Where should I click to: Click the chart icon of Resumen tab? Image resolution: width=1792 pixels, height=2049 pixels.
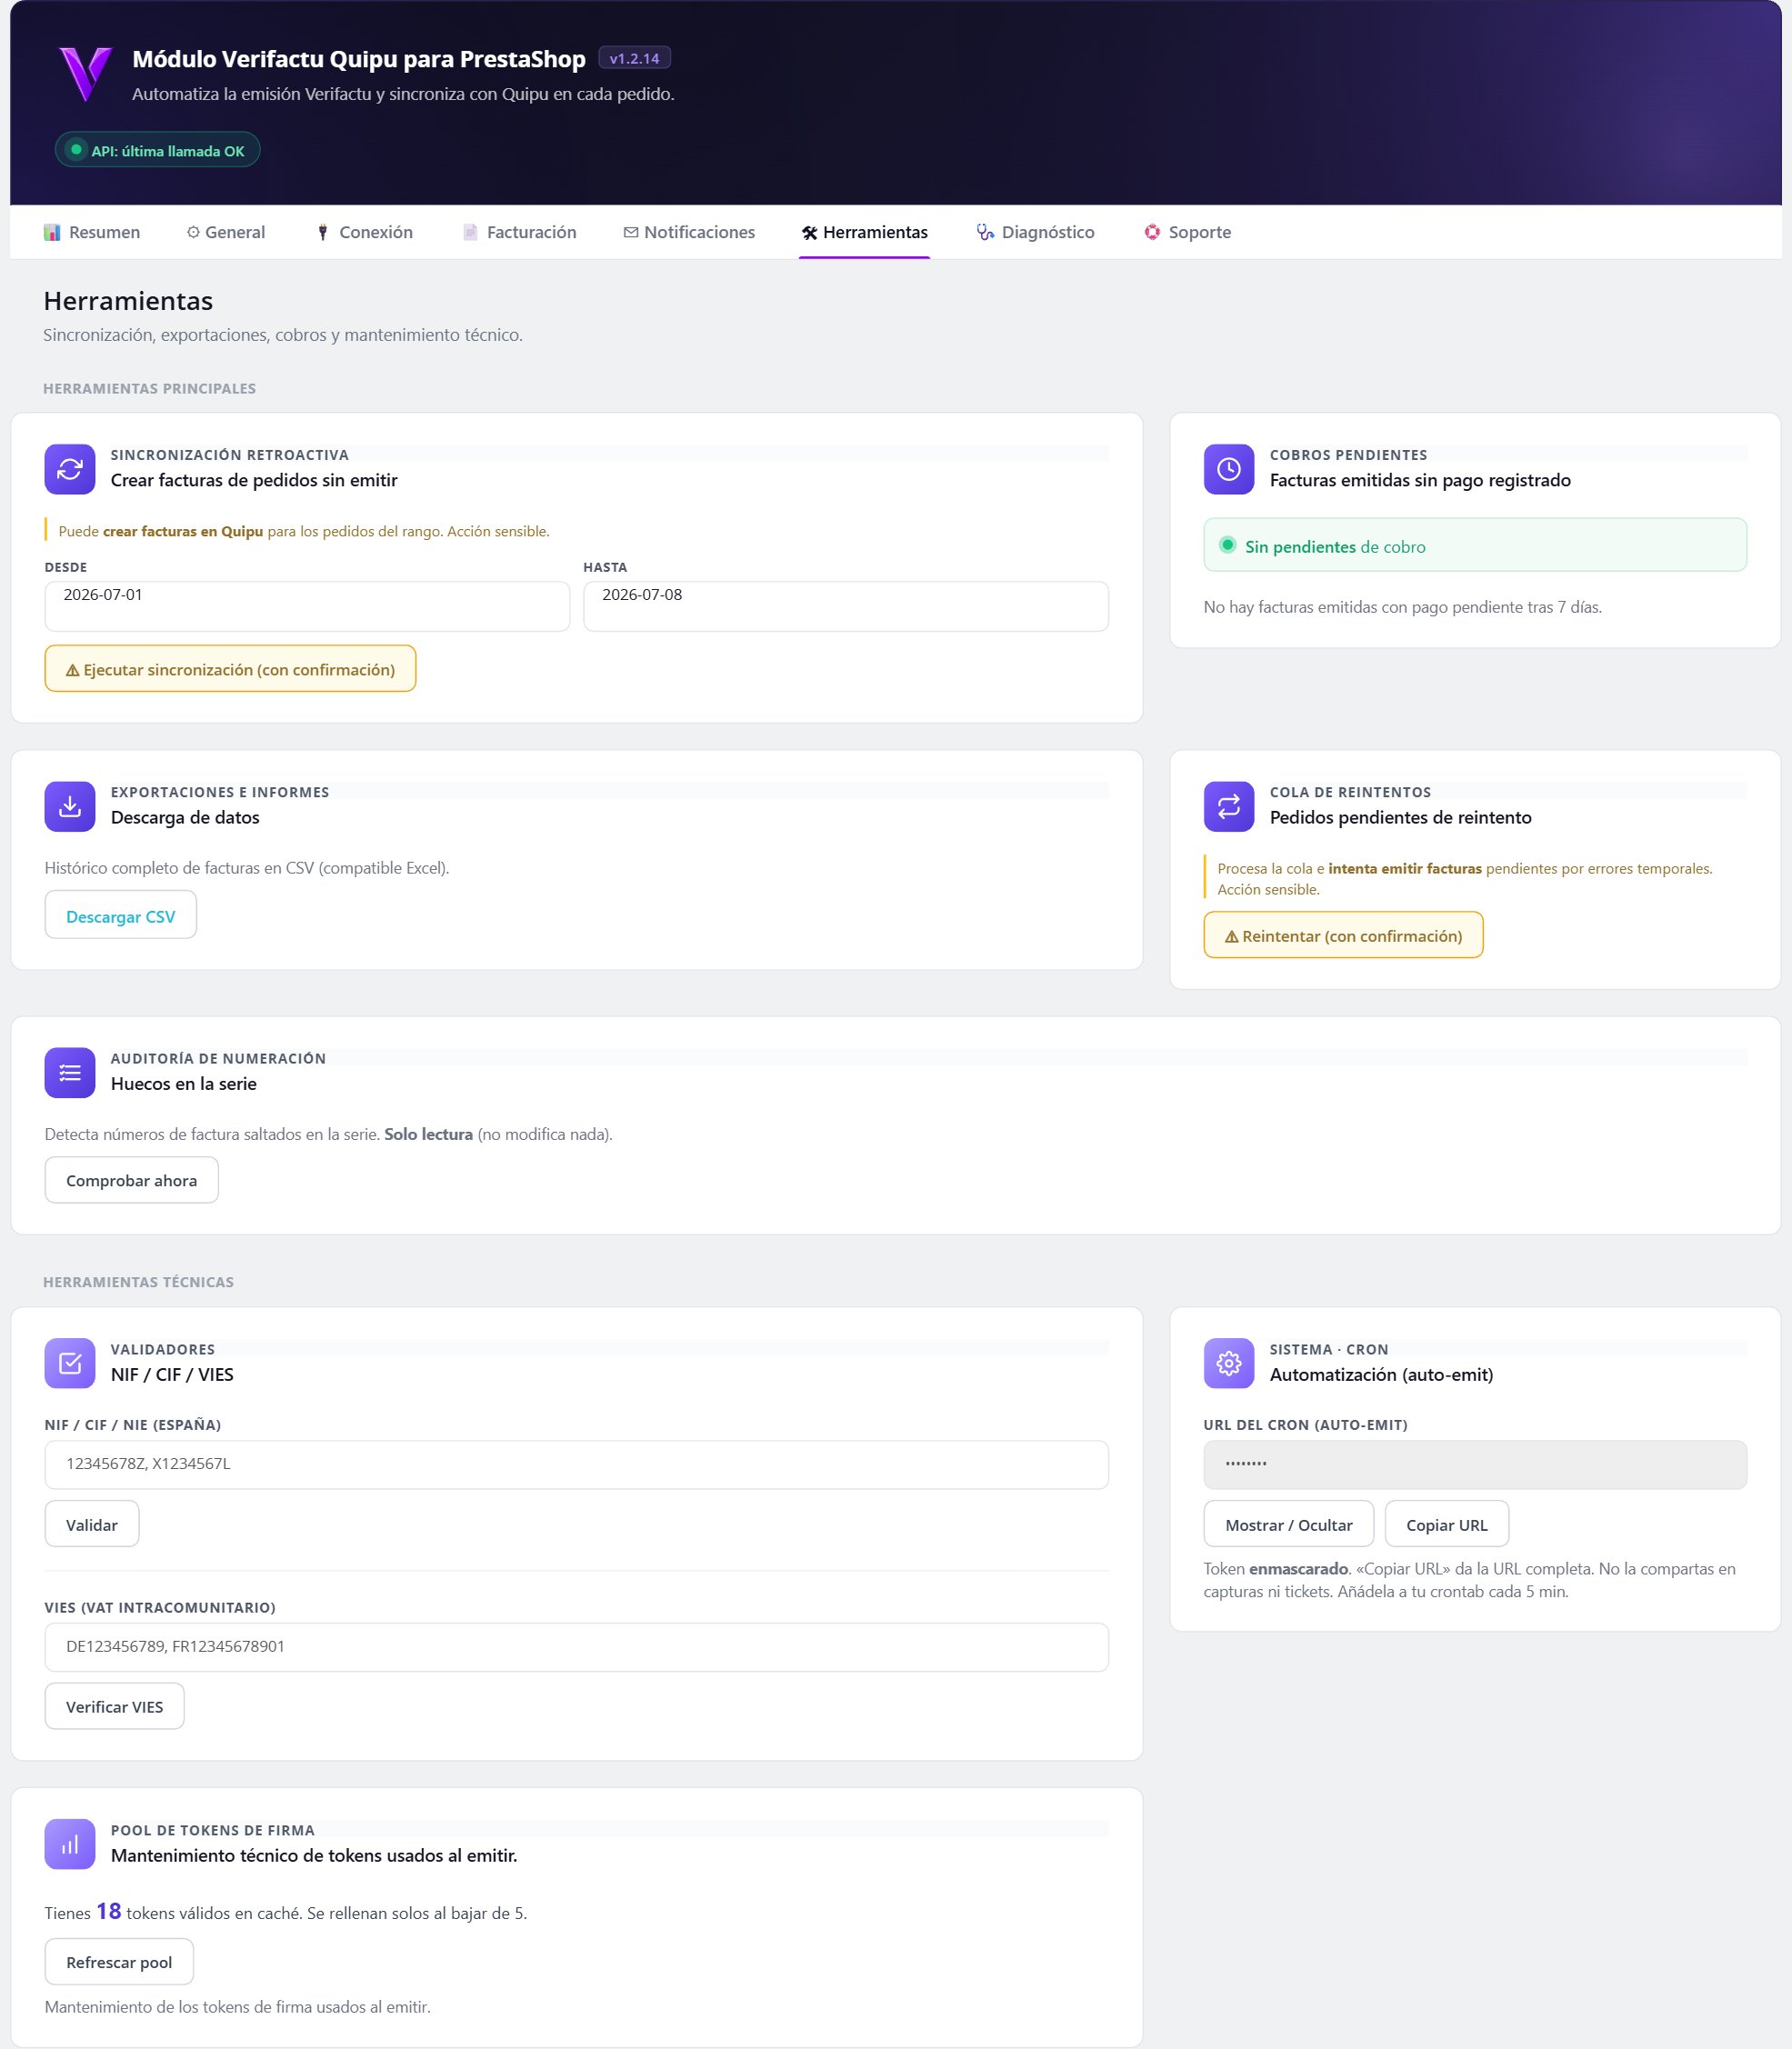coord(52,232)
